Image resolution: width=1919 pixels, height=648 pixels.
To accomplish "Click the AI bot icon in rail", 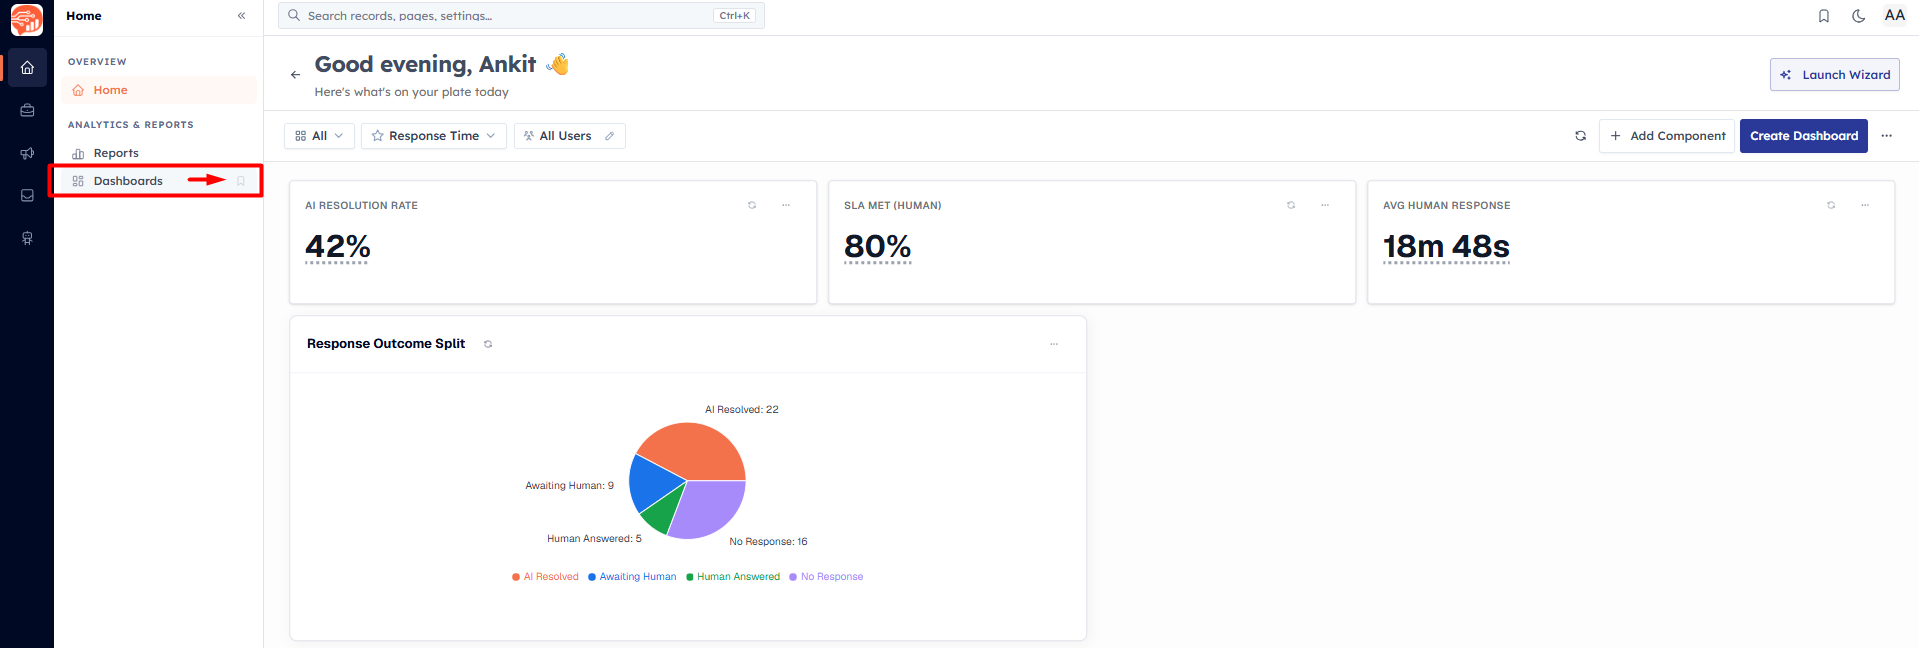I will coord(27,238).
